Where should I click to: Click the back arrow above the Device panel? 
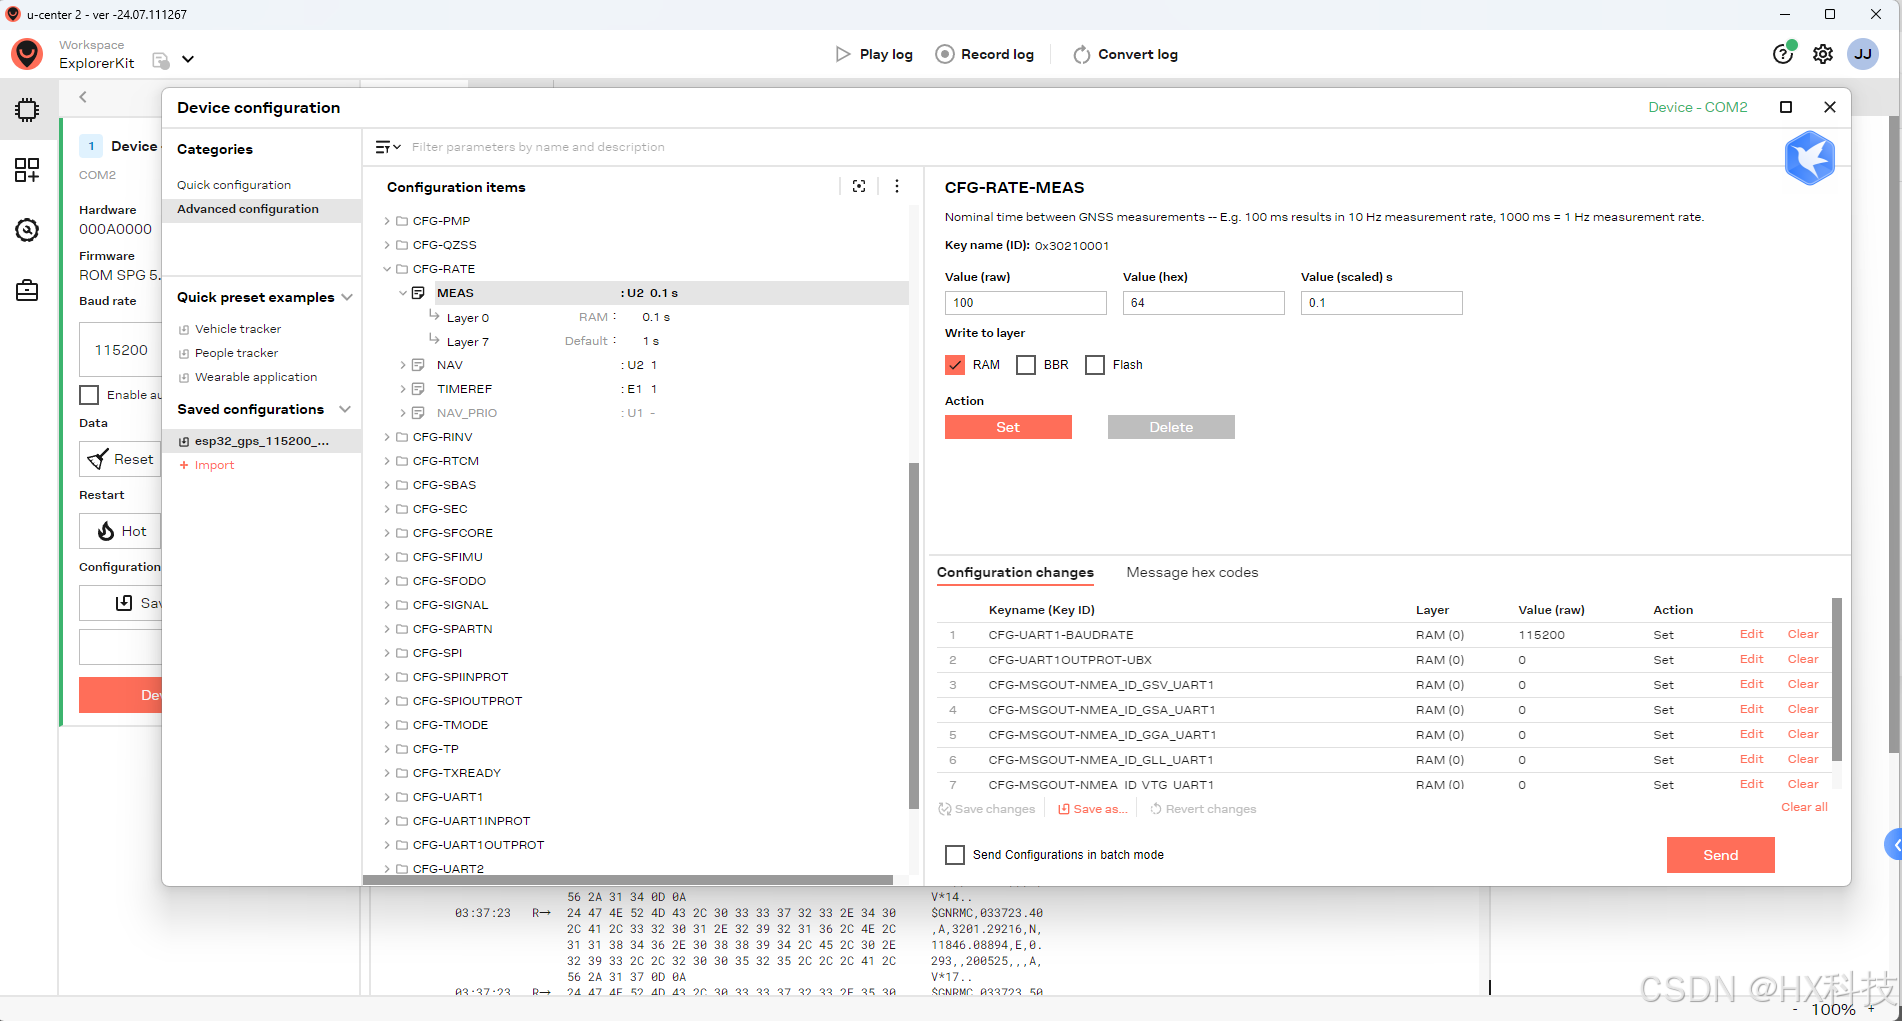click(83, 97)
